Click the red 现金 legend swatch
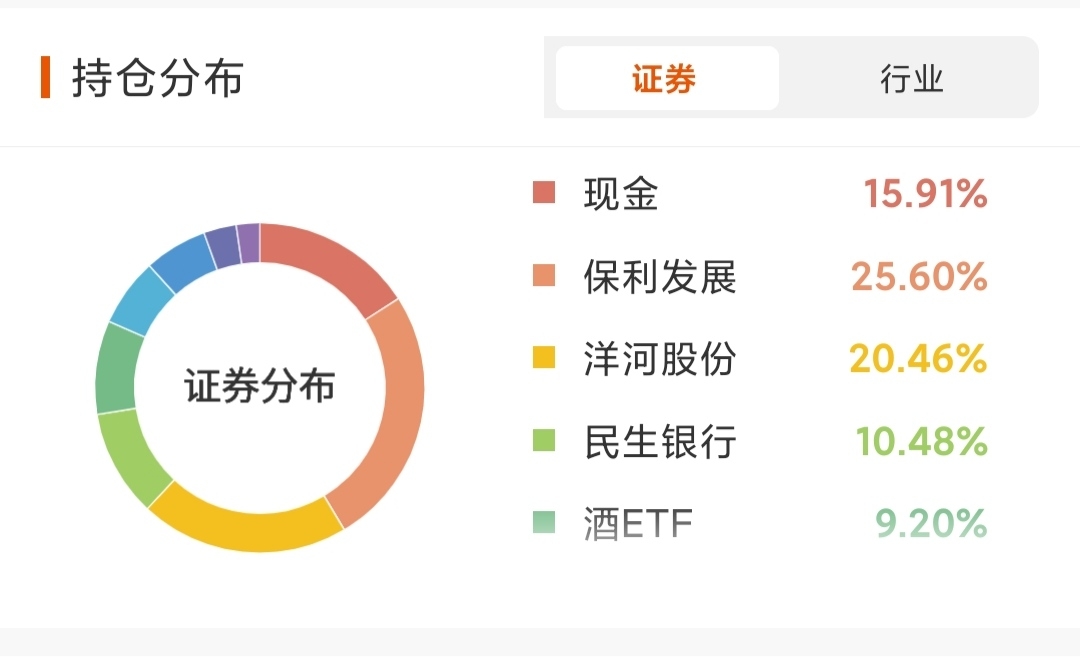This screenshot has height=663, width=1080. tap(544, 193)
